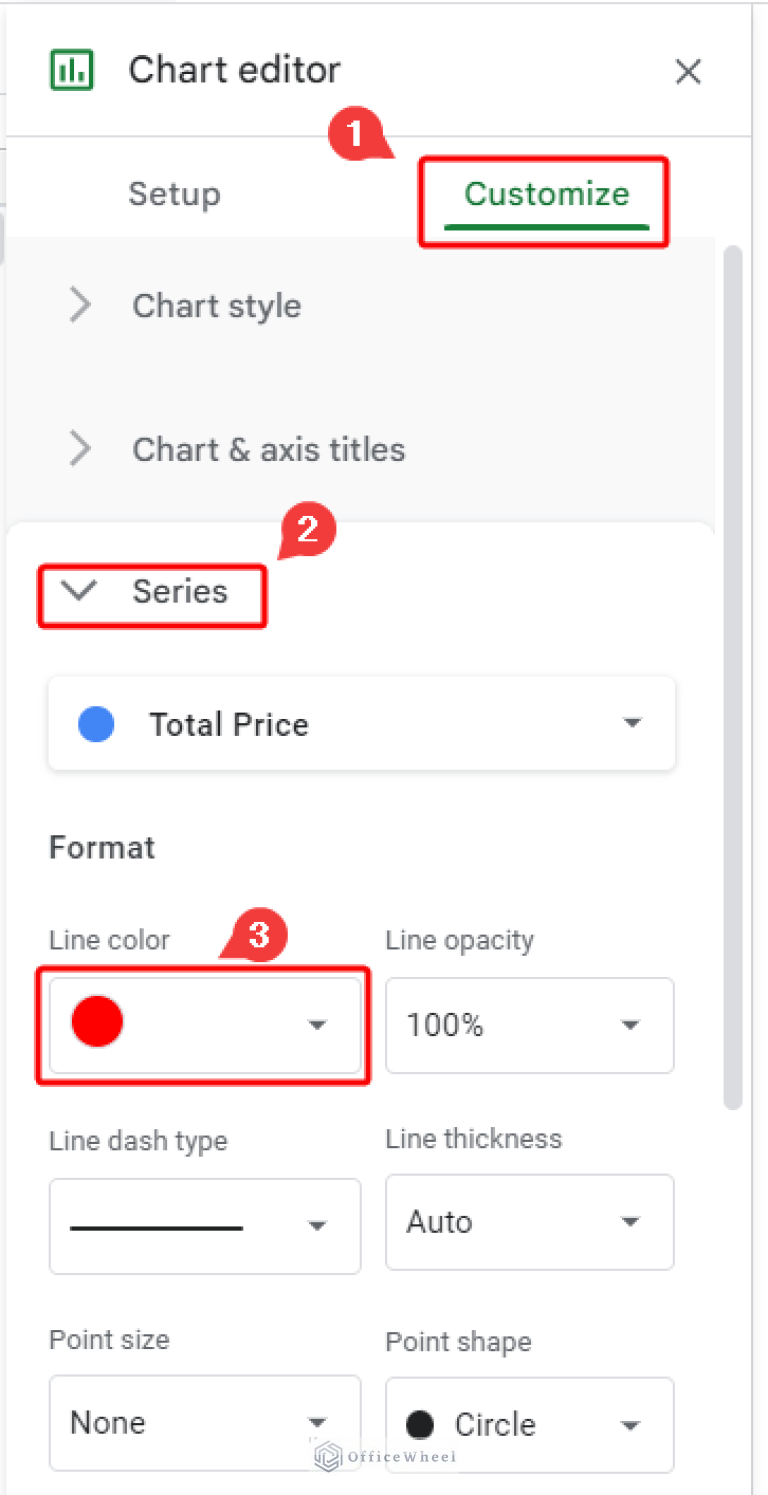Switch to the Setup tab

coord(174,194)
